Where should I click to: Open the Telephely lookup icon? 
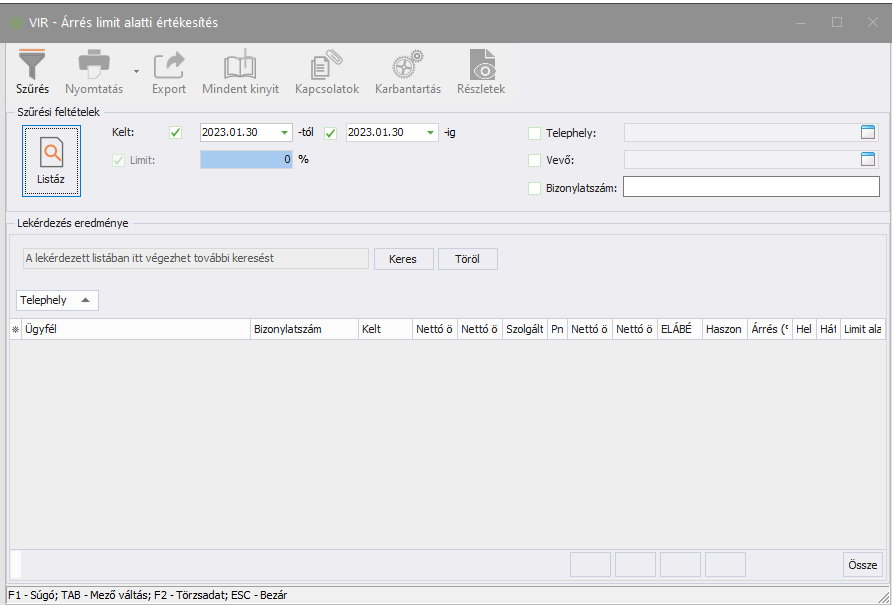868,132
